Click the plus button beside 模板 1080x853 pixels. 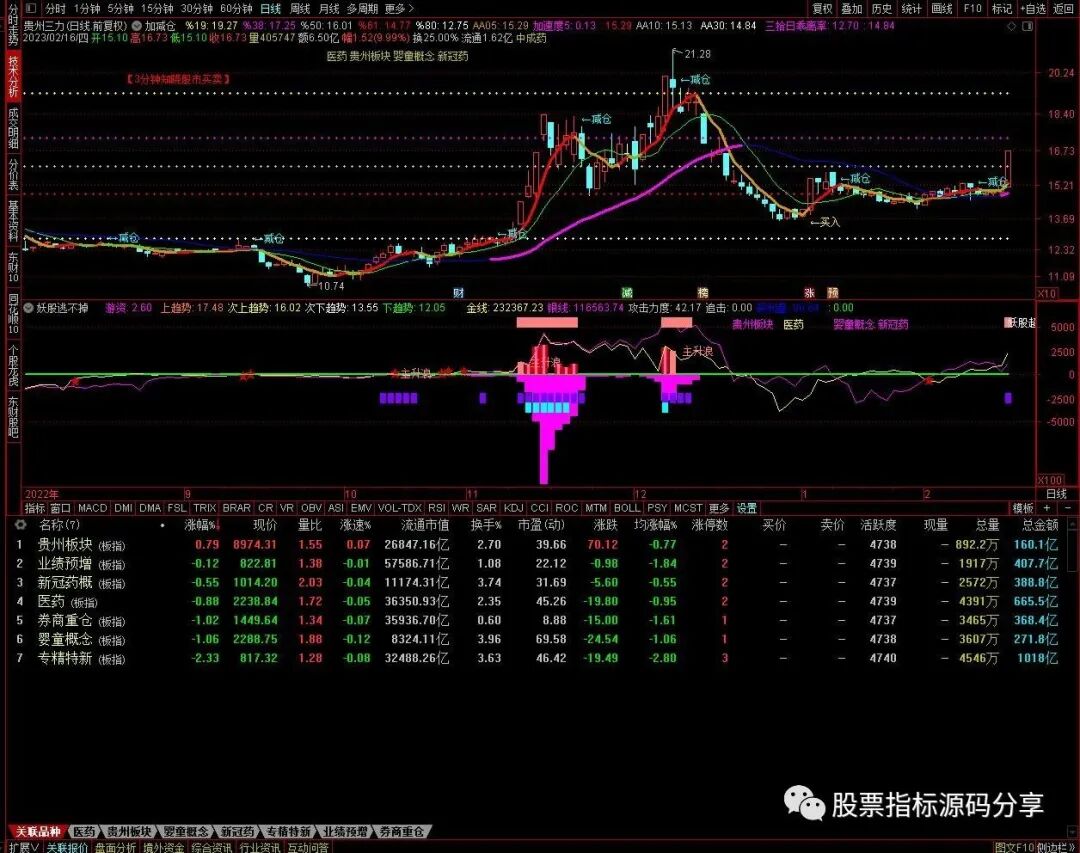pos(1046,508)
